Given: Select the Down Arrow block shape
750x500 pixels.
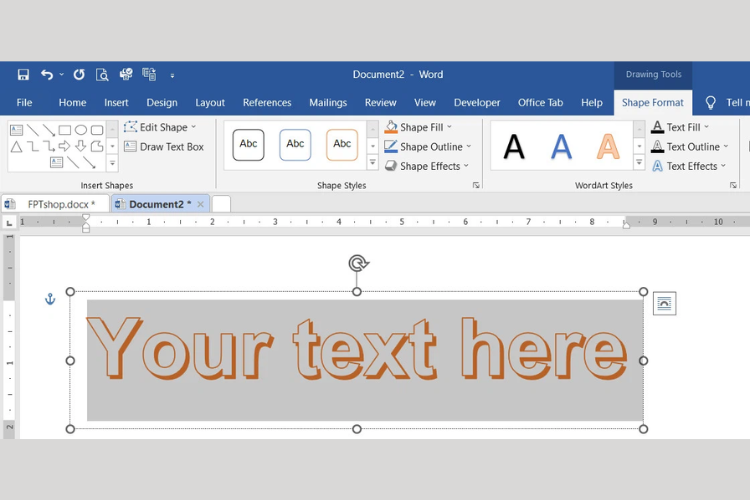Looking at the screenshot, I should pyautogui.click(x=81, y=146).
